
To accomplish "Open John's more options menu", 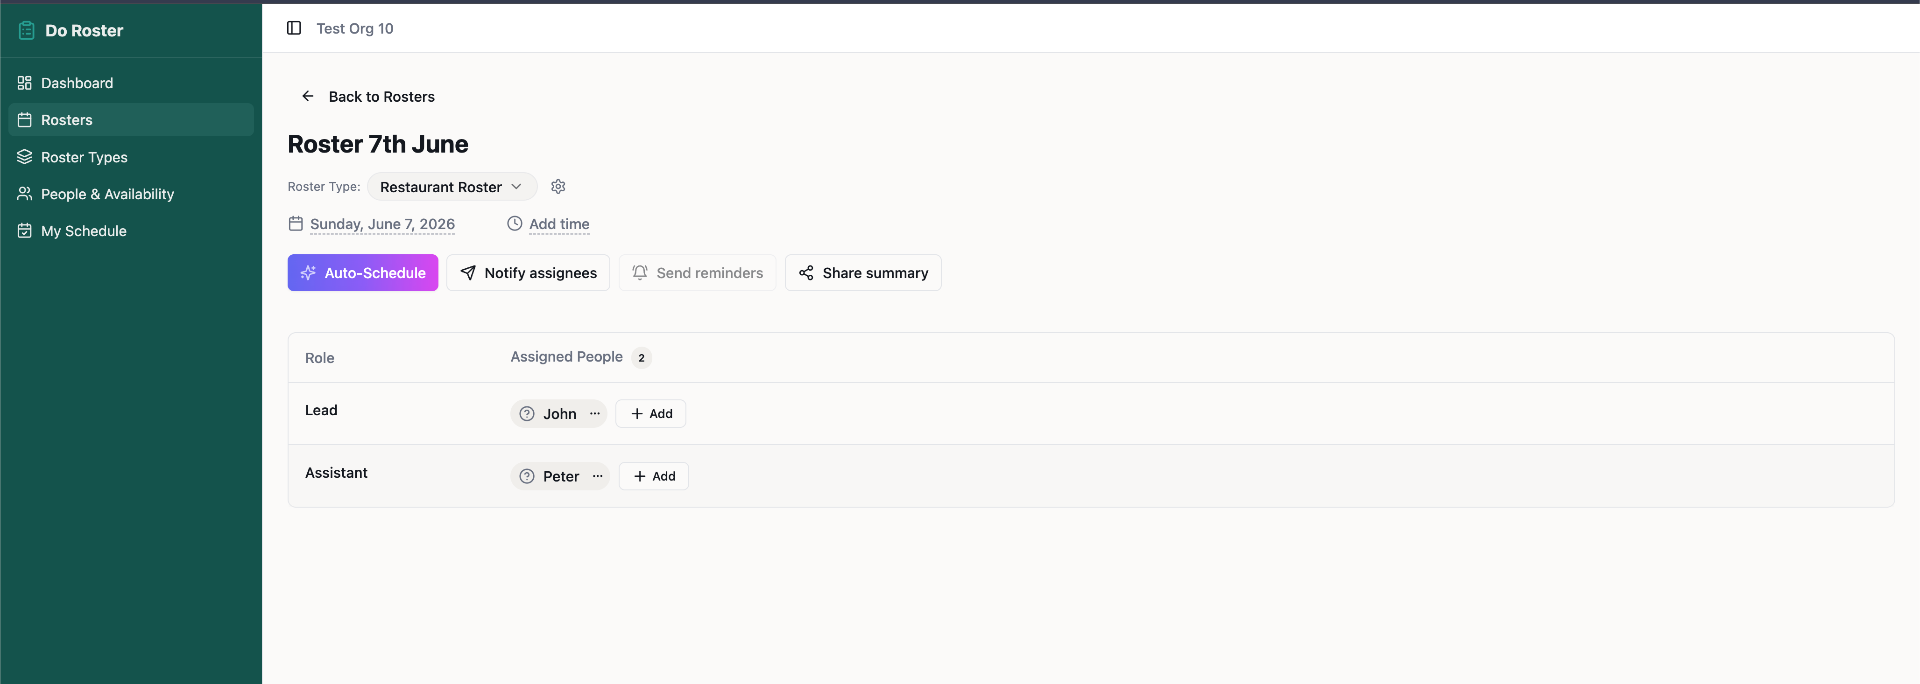I will [x=595, y=414].
